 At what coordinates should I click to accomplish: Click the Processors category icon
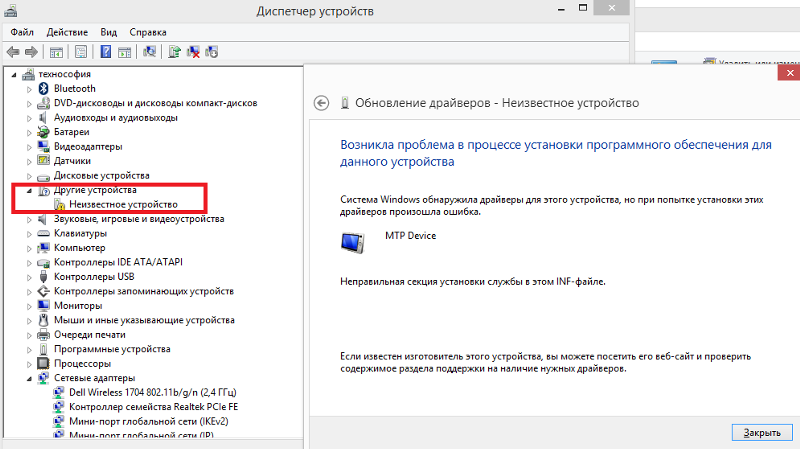point(43,364)
